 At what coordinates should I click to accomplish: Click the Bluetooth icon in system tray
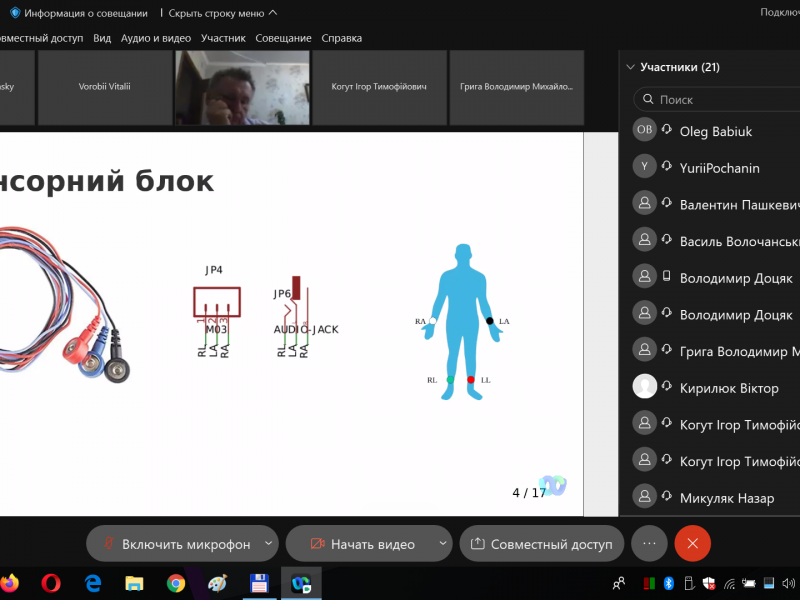[x=670, y=583]
